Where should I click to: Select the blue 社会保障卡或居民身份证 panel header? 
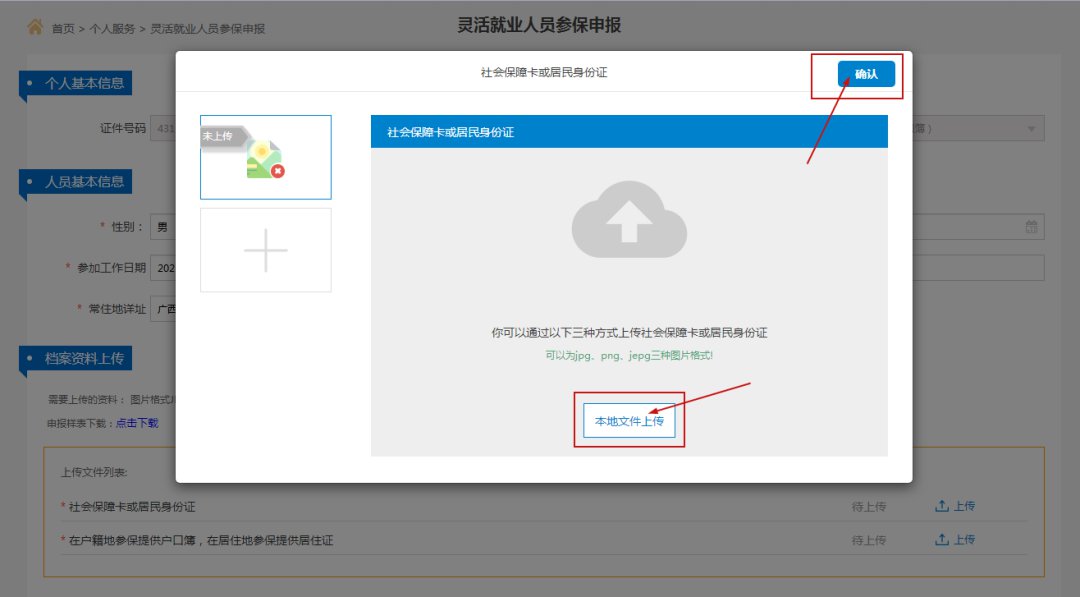(x=629, y=132)
